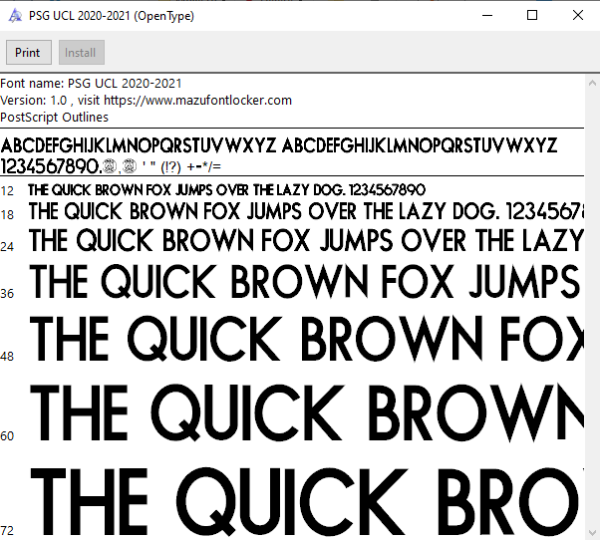Screen dimensions: 600x540
Task: Click the 12pt quick brown fox sample
Action: pyautogui.click(x=227, y=190)
